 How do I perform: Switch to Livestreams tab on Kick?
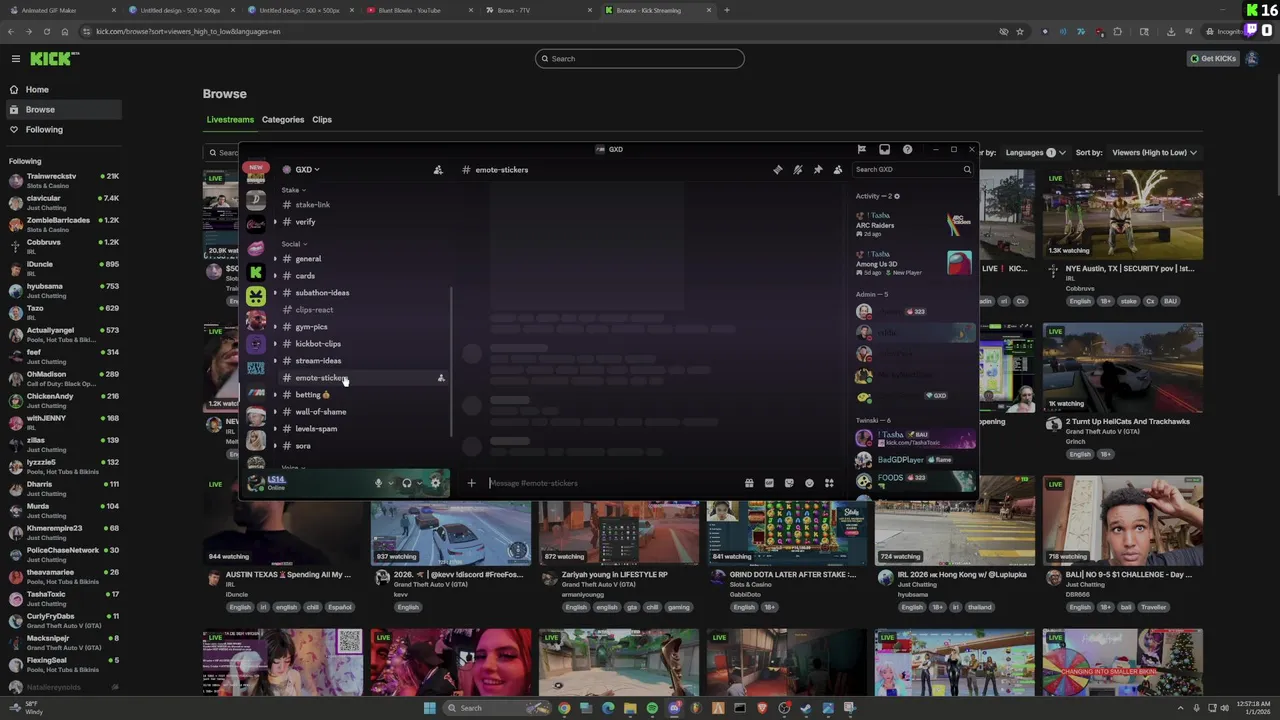point(230,120)
